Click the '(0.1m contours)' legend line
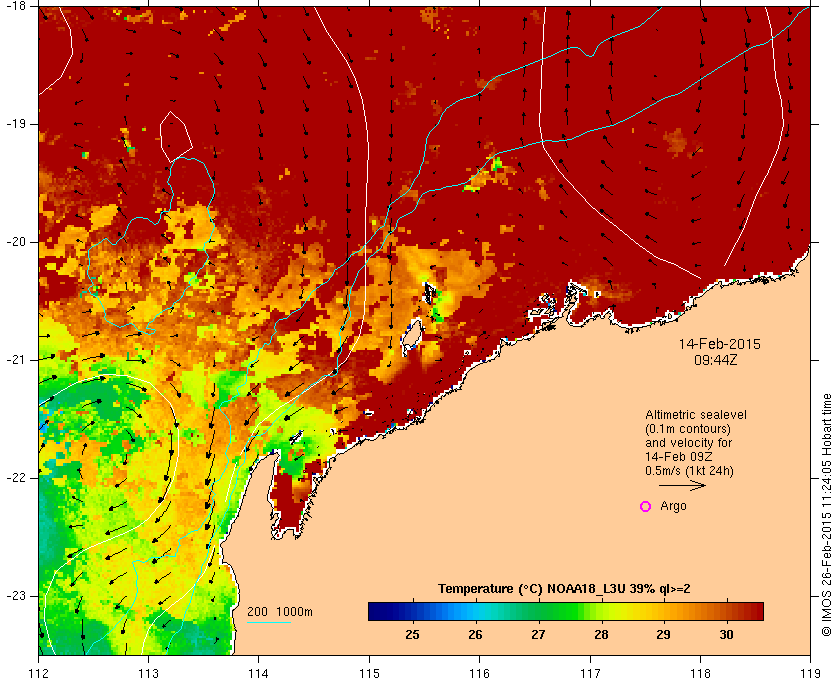The height and width of the screenshot is (680, 840). [x=688, y=429]
